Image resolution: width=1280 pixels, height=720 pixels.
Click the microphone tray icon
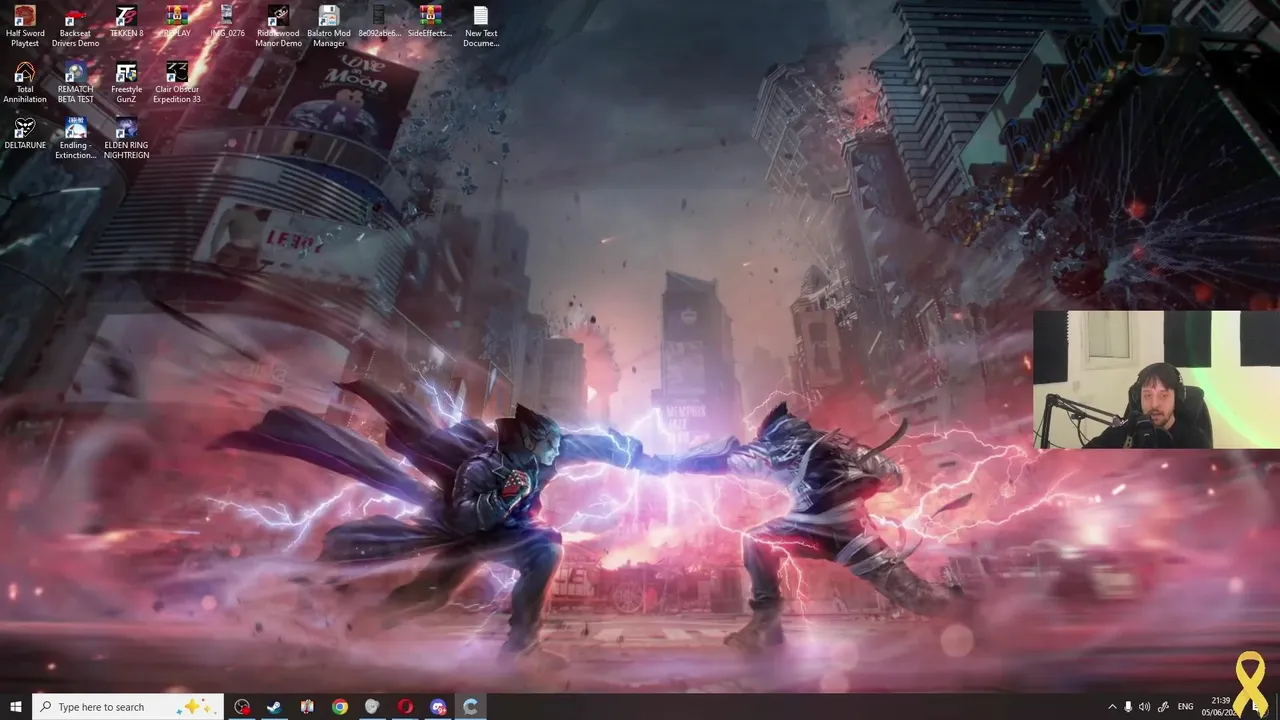1128,707
